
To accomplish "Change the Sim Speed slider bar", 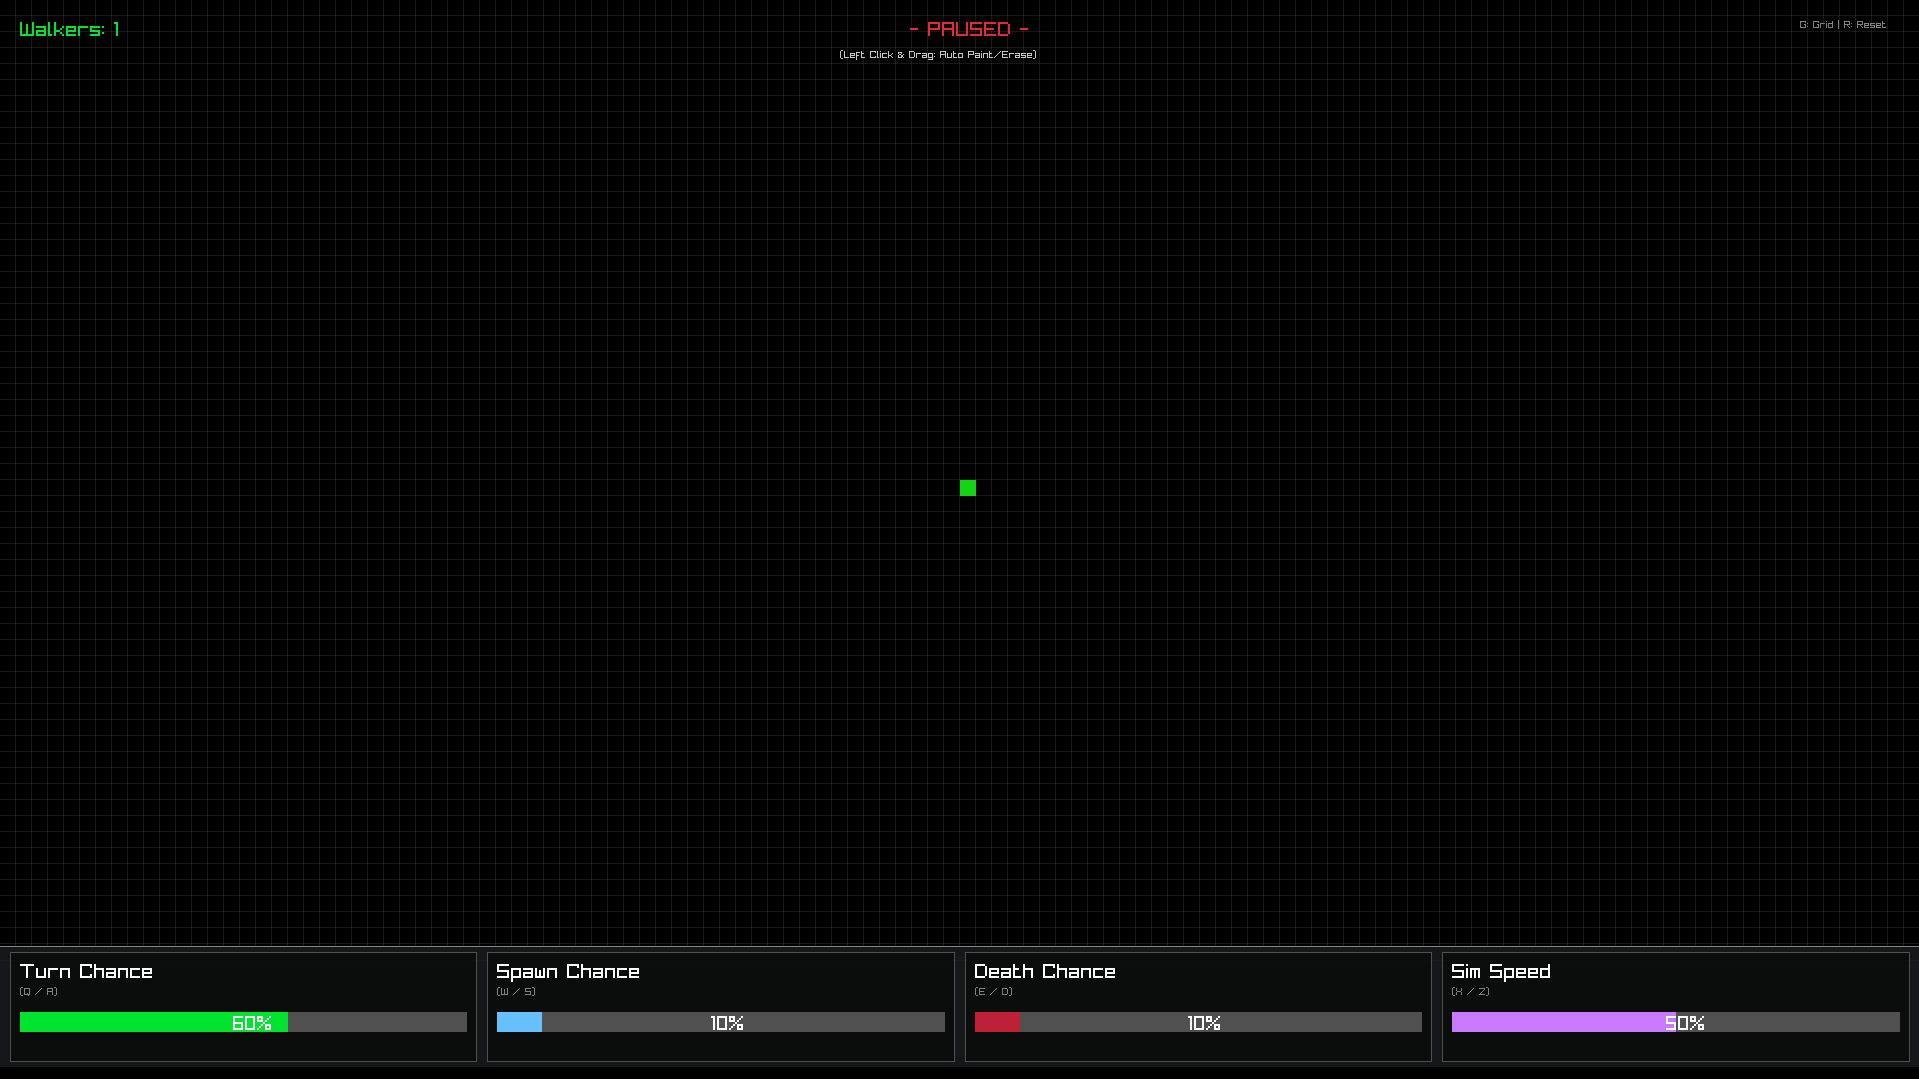I will click(1675, 1022).
